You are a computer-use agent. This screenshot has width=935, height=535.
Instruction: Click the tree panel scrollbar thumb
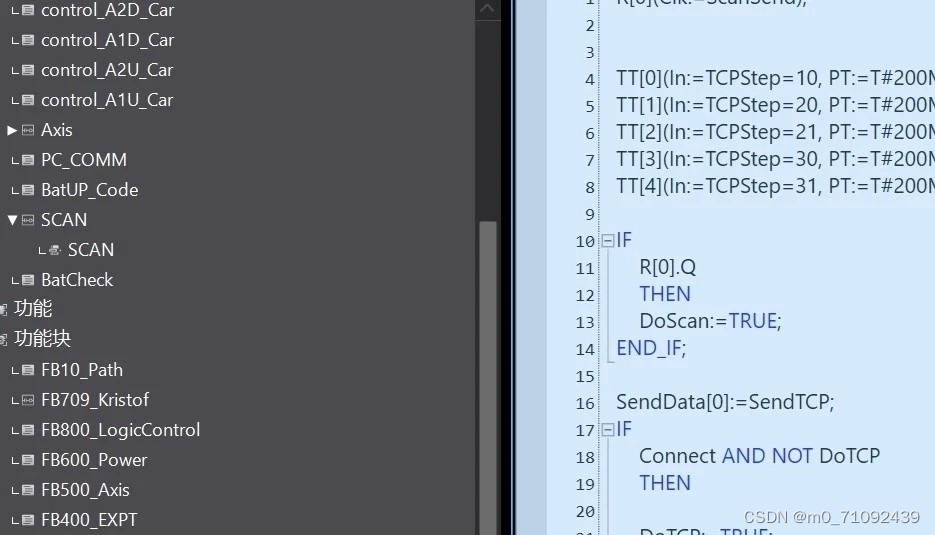click(488, 378)
